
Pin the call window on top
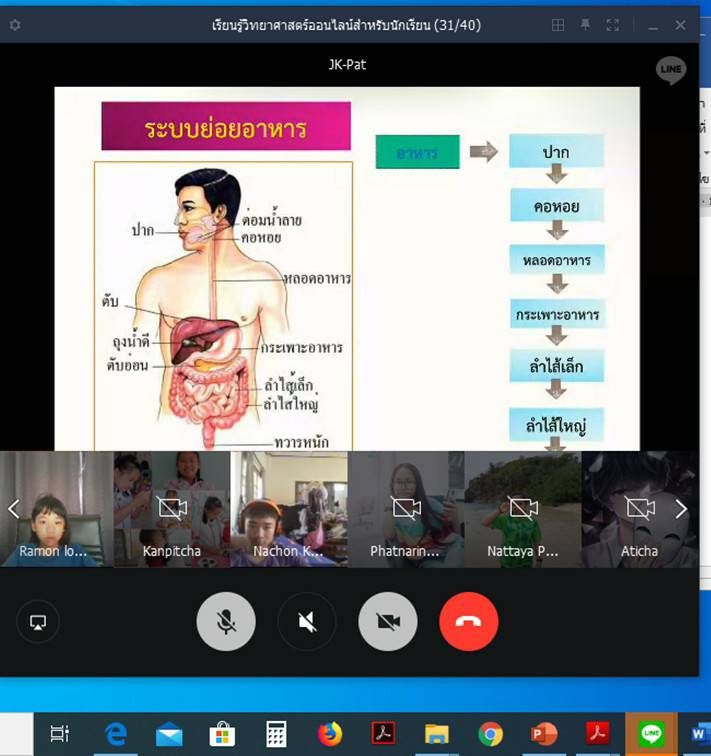tap(588, 25)
